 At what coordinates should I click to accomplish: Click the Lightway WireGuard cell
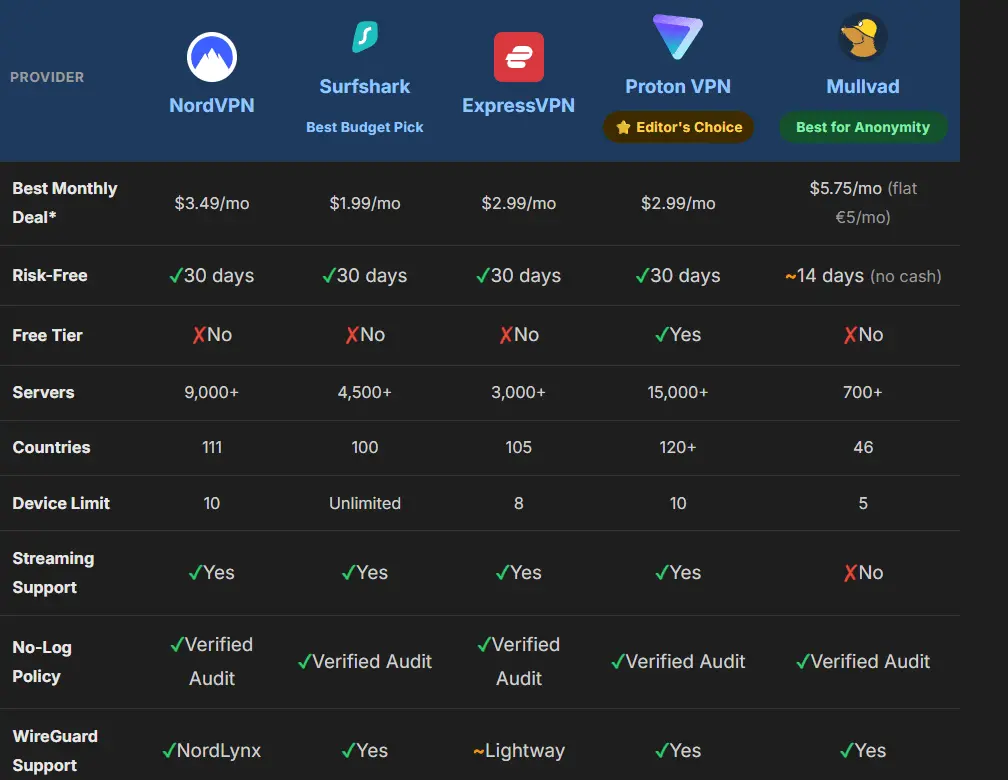(x=519, y=750)
